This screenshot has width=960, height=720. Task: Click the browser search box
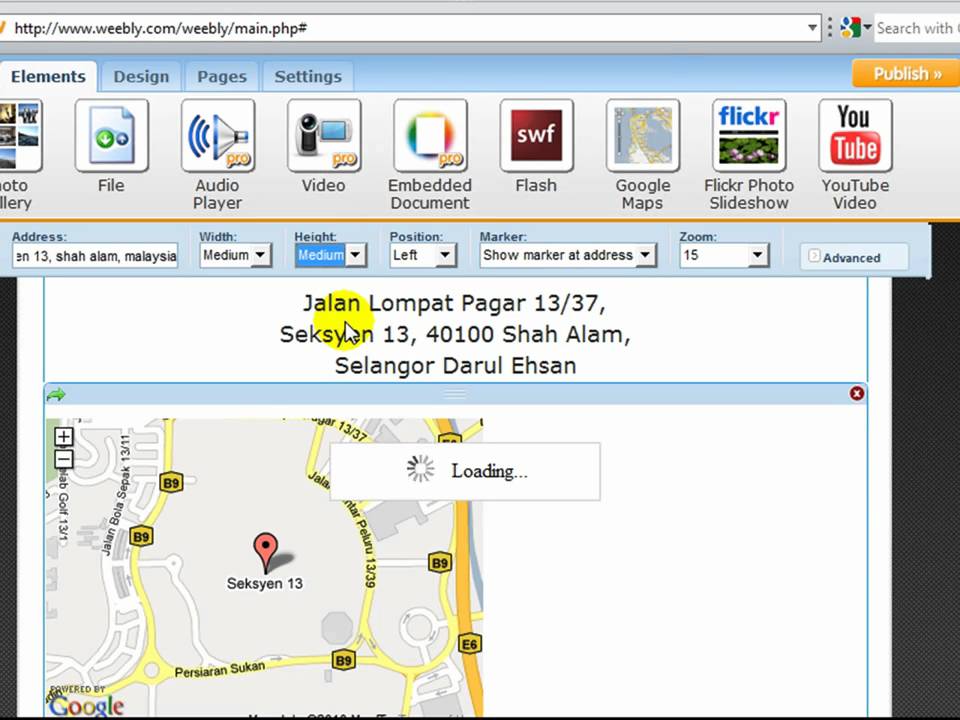click(x=917, y=28)
